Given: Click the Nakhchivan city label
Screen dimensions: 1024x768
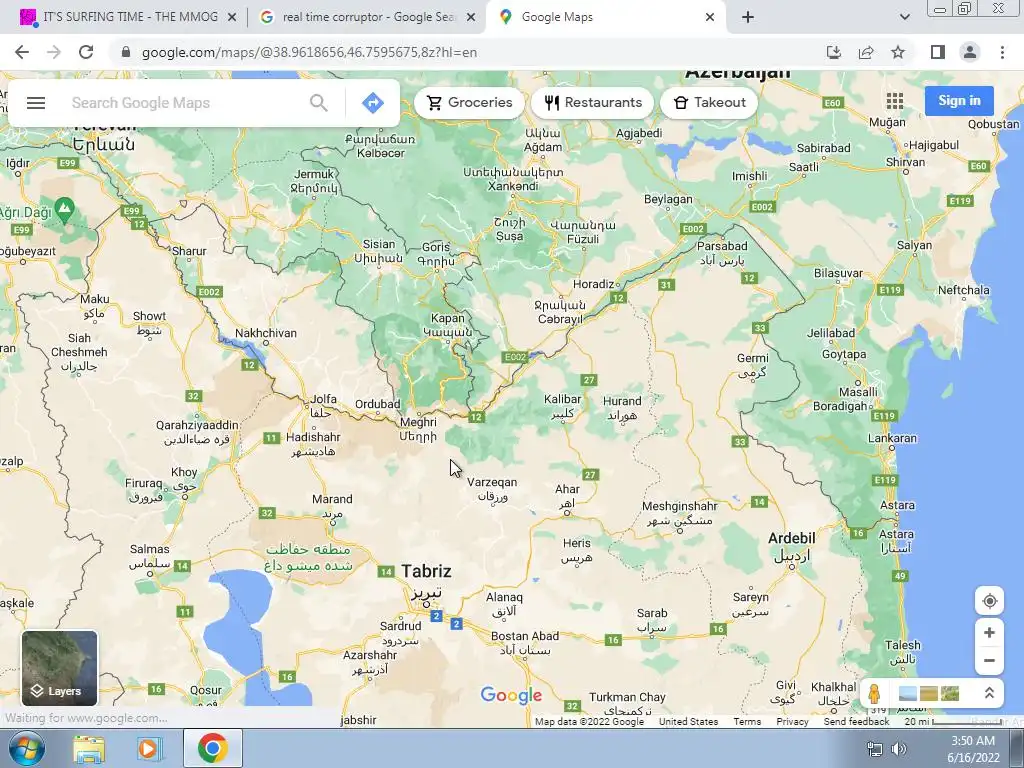Looking at the screenshot, I should click(266, 333).
